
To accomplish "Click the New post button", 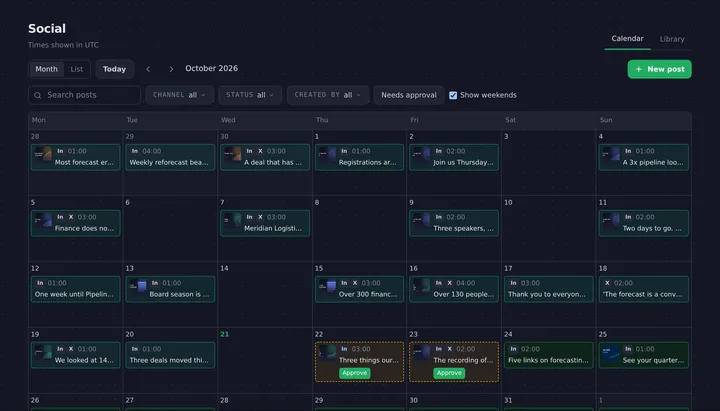I will [659, 69].
